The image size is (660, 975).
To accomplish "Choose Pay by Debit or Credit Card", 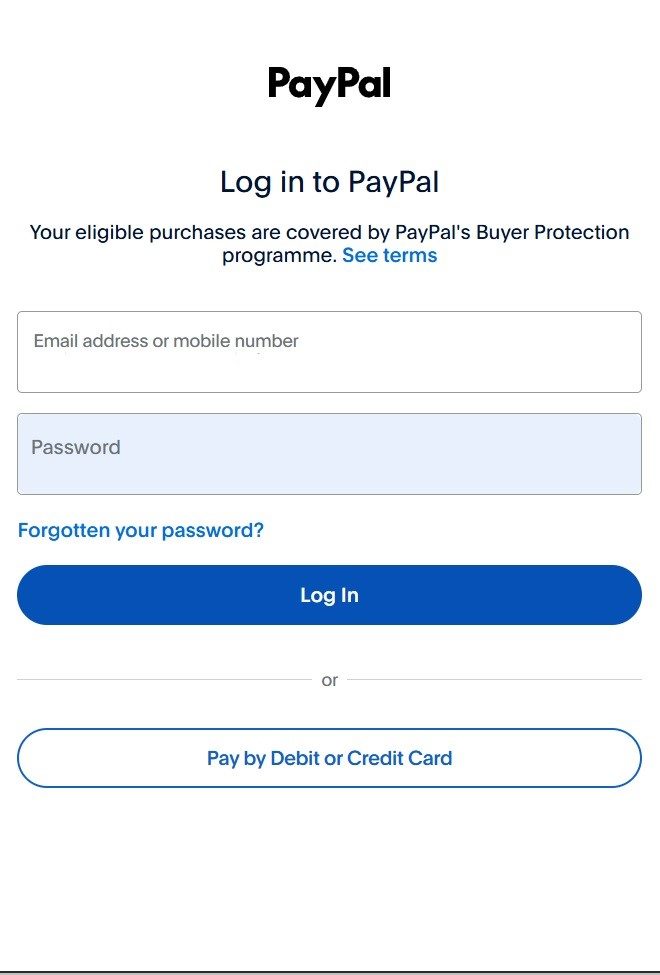I will (x=329, y=758).
